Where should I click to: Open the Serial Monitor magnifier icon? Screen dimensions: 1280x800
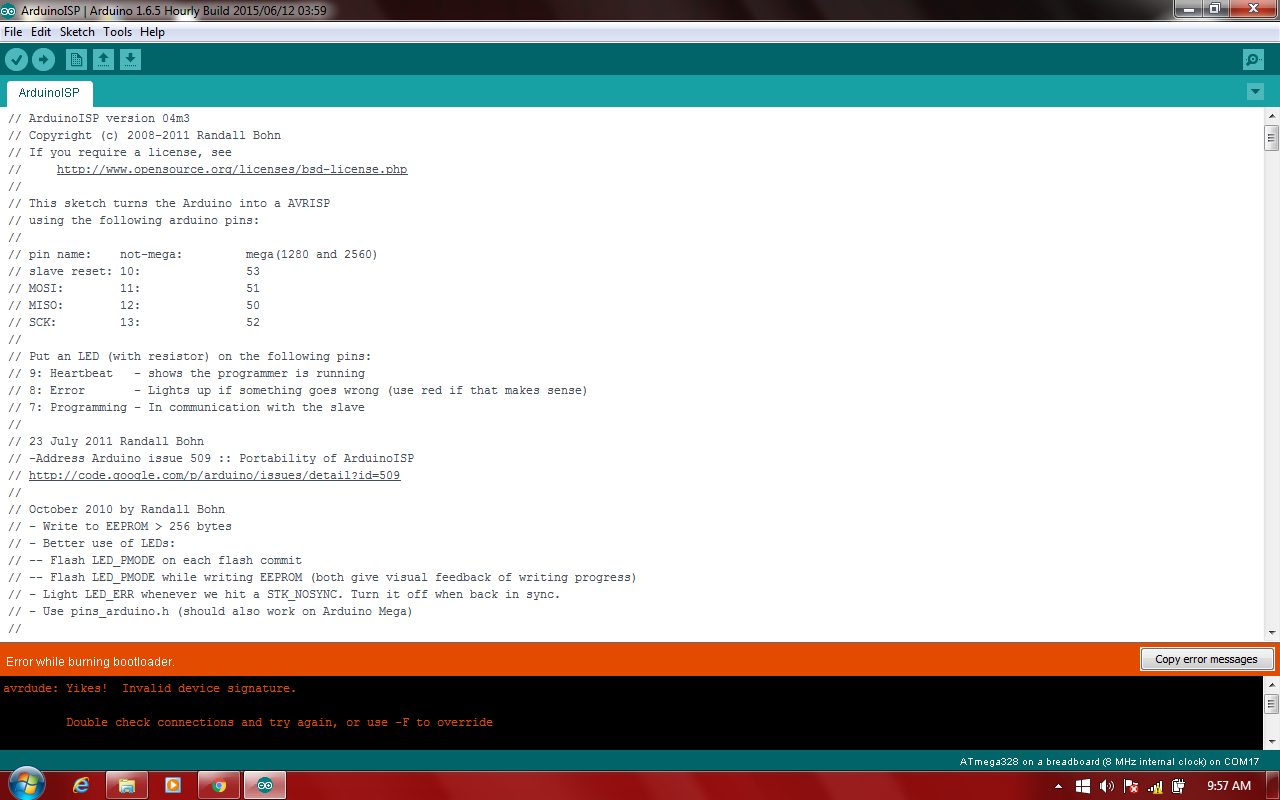coord(1253,60)
